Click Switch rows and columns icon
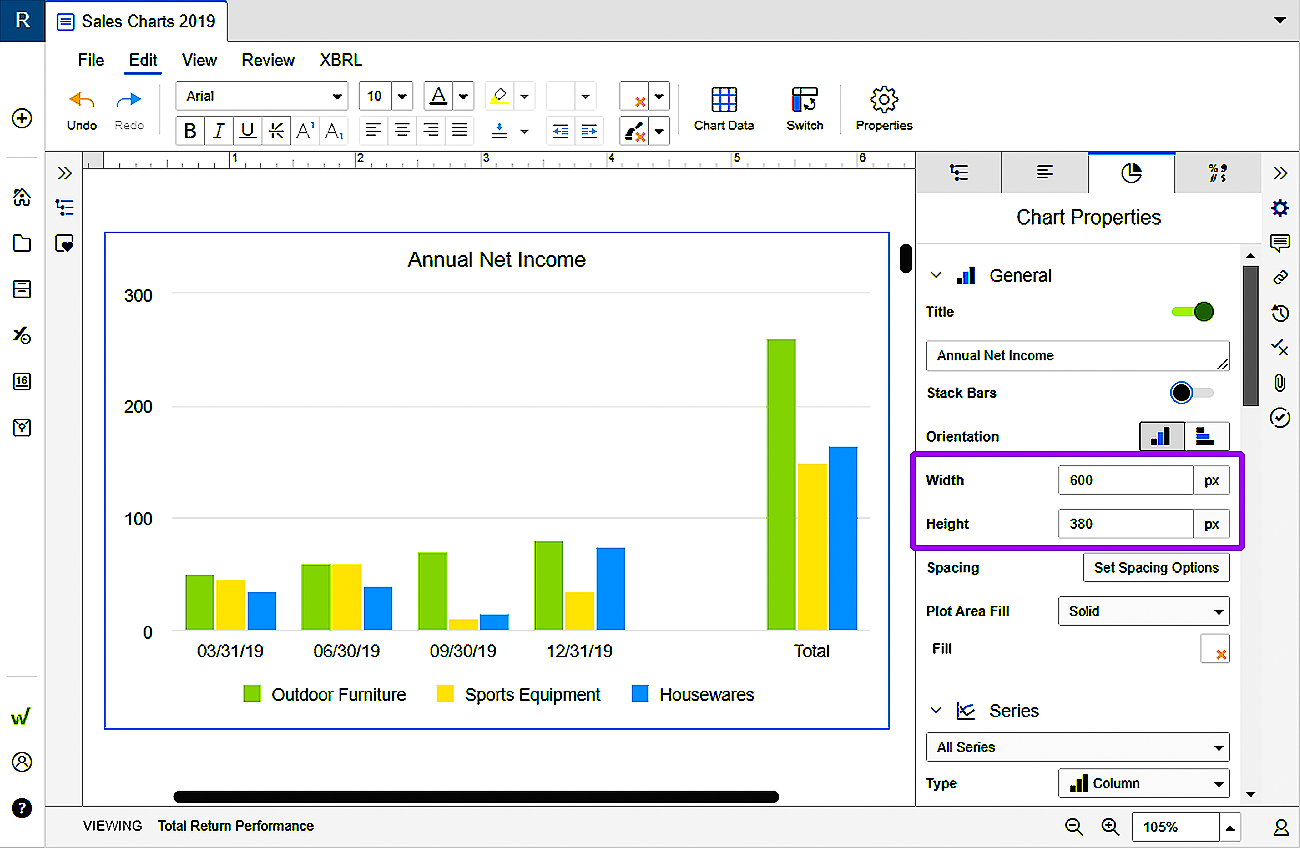Screen dimensions: 1300x848 (804, 101)
